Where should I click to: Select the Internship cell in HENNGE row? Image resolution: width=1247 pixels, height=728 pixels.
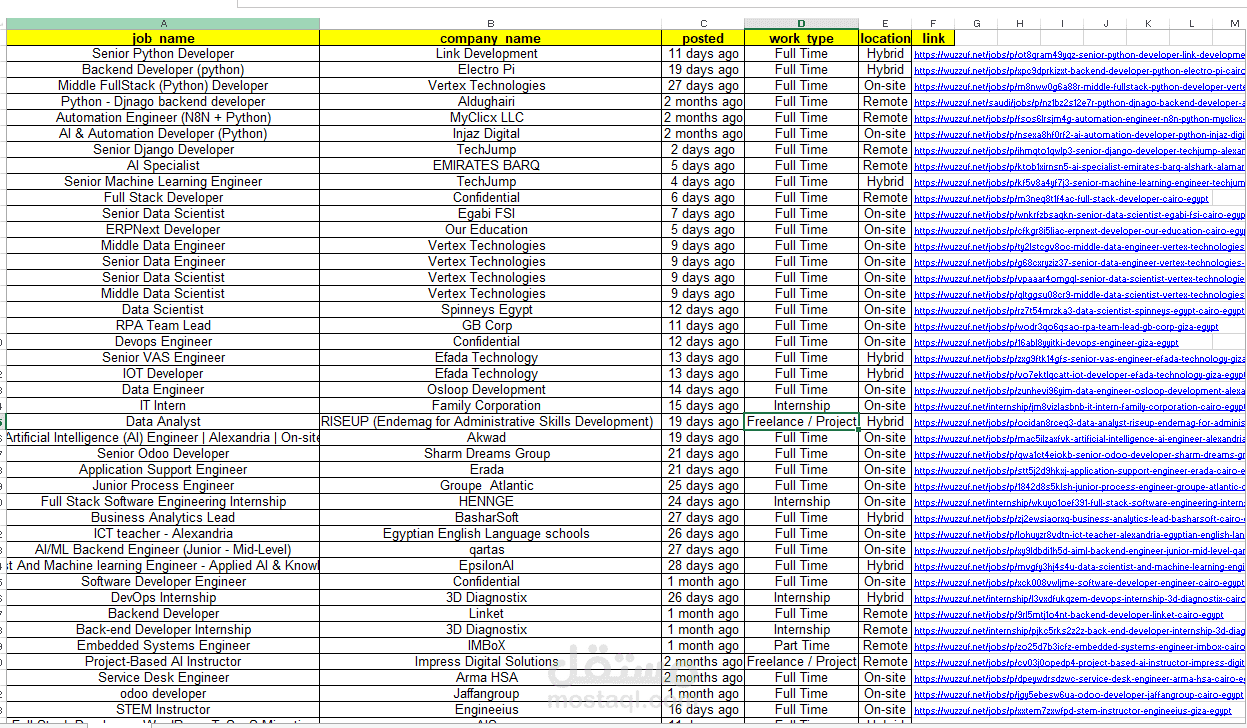801,502
